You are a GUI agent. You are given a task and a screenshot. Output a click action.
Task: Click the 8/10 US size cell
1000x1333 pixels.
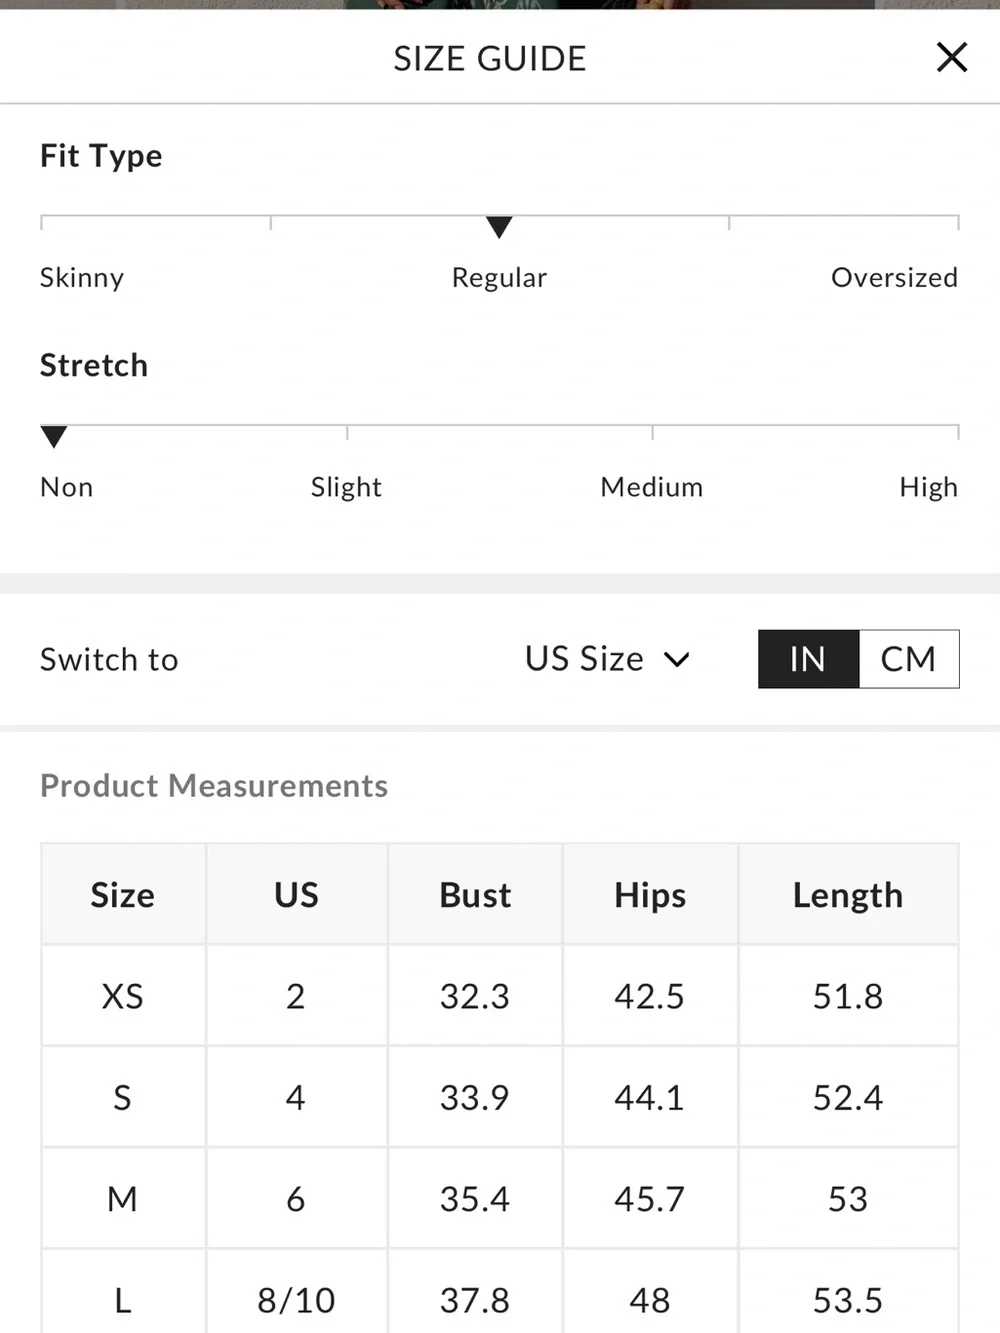pyautogui.click(x=296, y=1299)
